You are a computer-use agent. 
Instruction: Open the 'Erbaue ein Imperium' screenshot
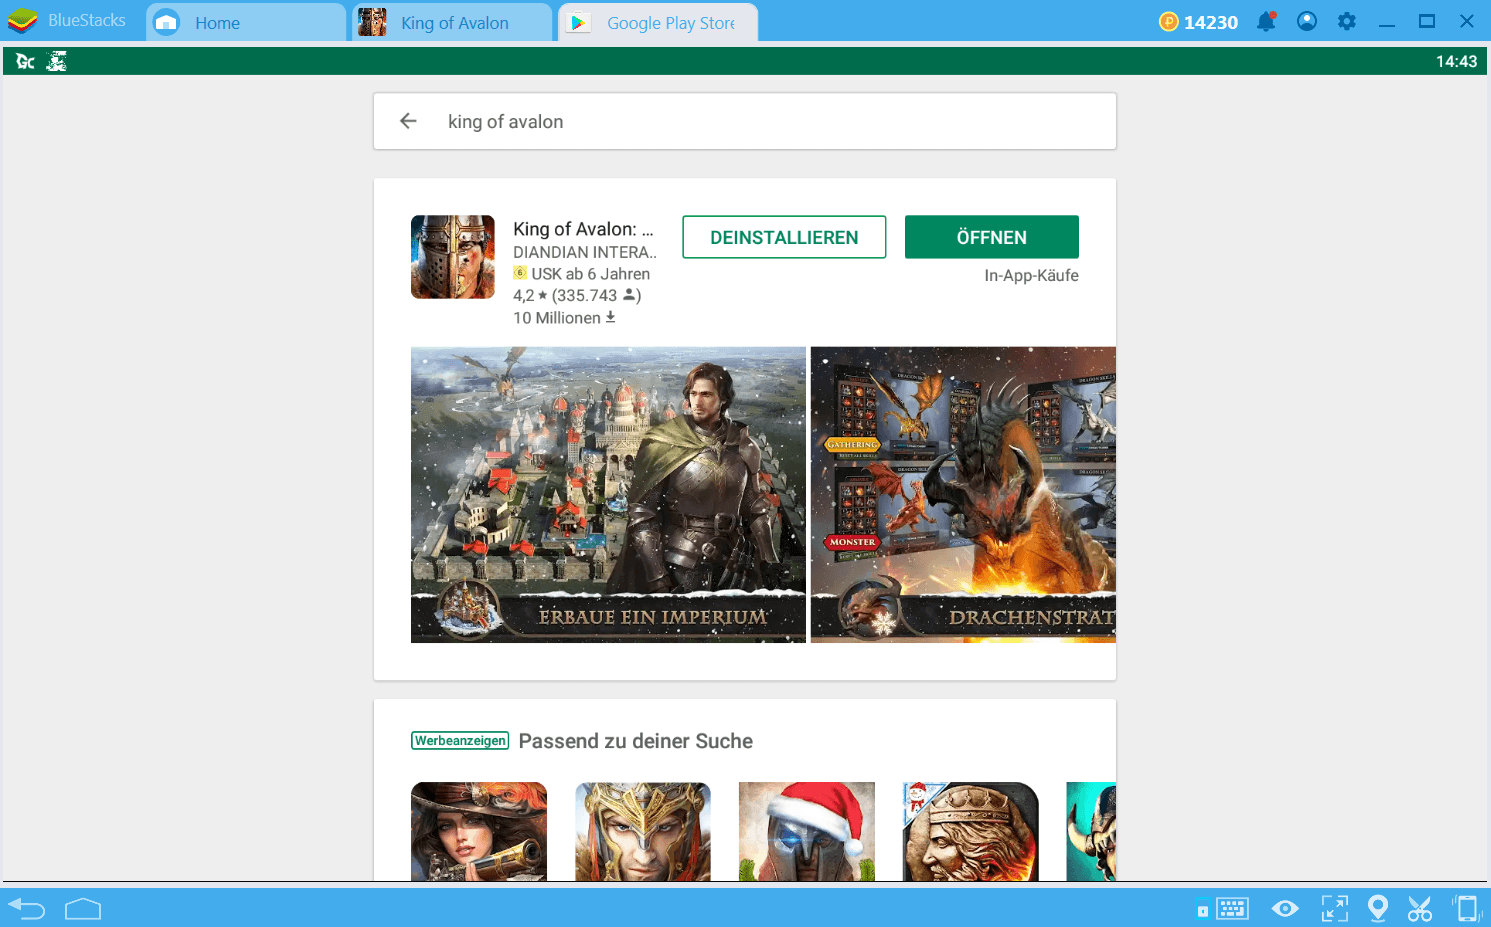pyautogui.click(x=608, y=495)
